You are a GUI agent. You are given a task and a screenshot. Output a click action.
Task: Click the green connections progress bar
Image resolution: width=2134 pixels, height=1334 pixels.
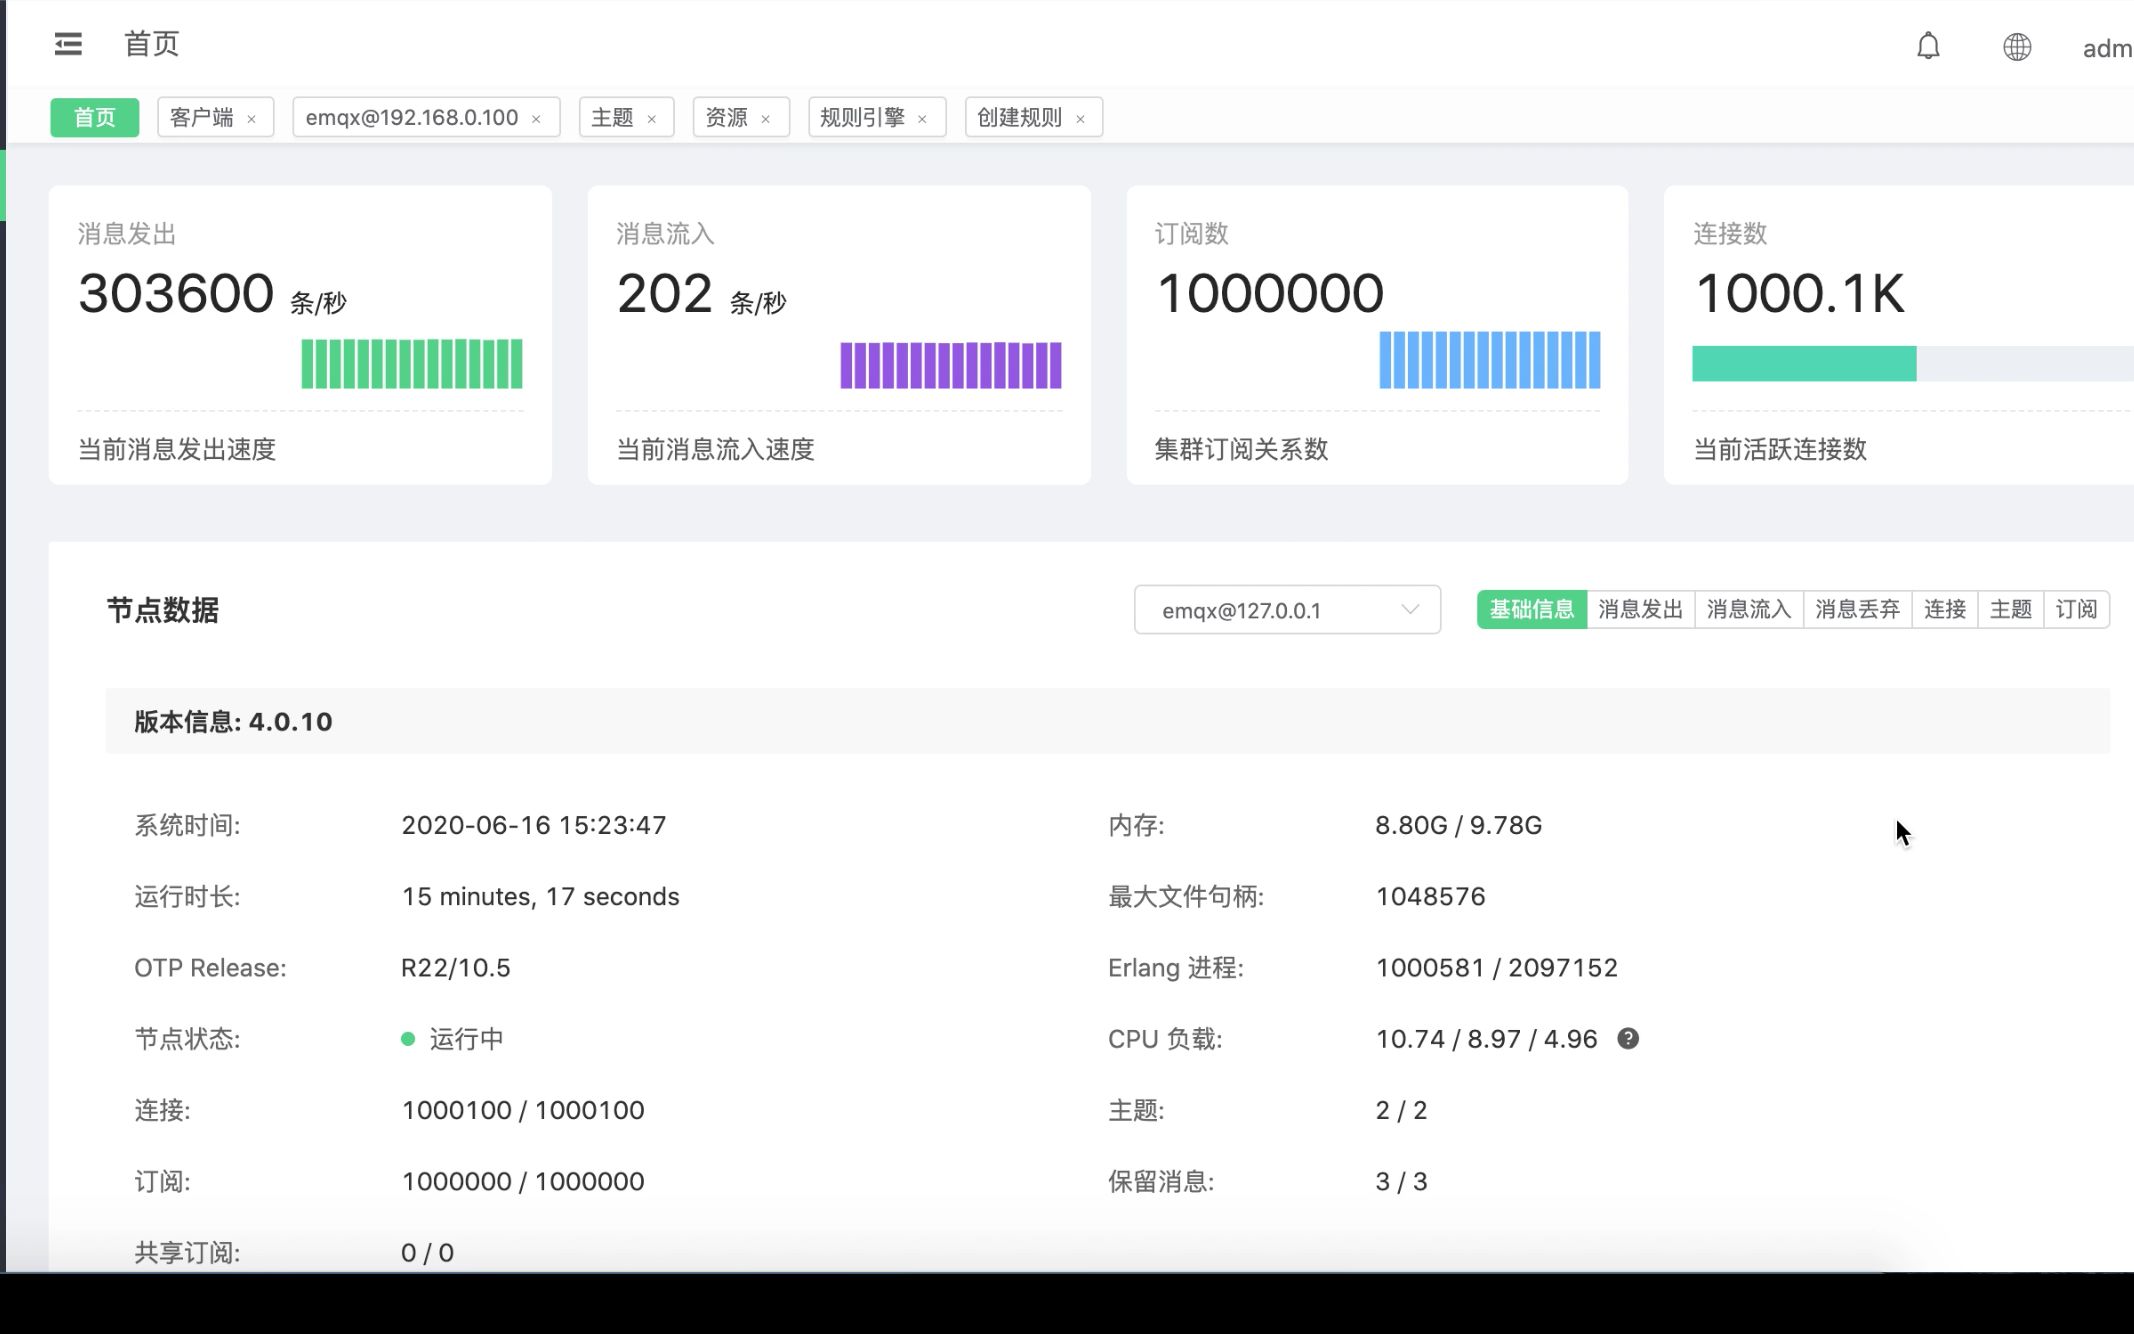pyautogui.click(x=1804, y=363)
